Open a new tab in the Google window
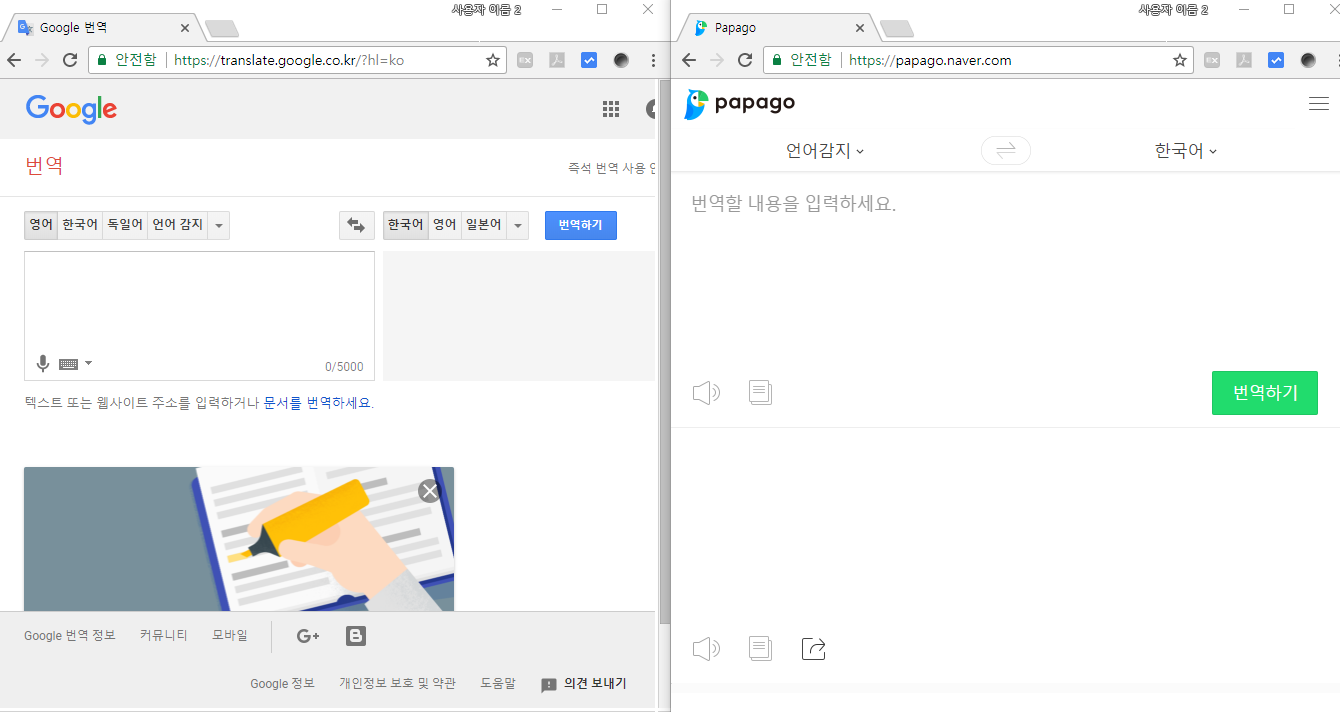Viewport: 1340px width, 712px height. [221, 28]
